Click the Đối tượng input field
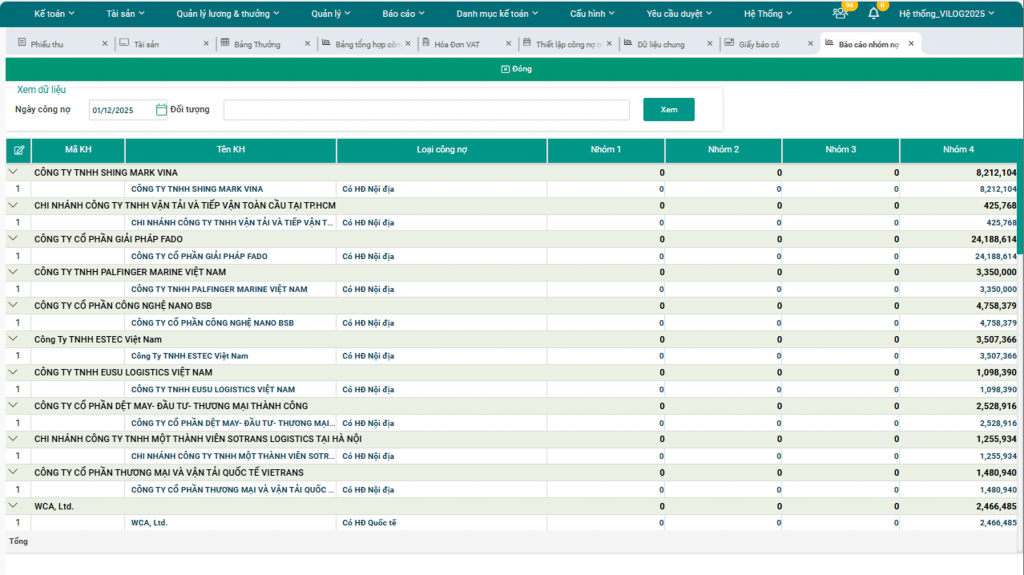 [x=426, y=110]
